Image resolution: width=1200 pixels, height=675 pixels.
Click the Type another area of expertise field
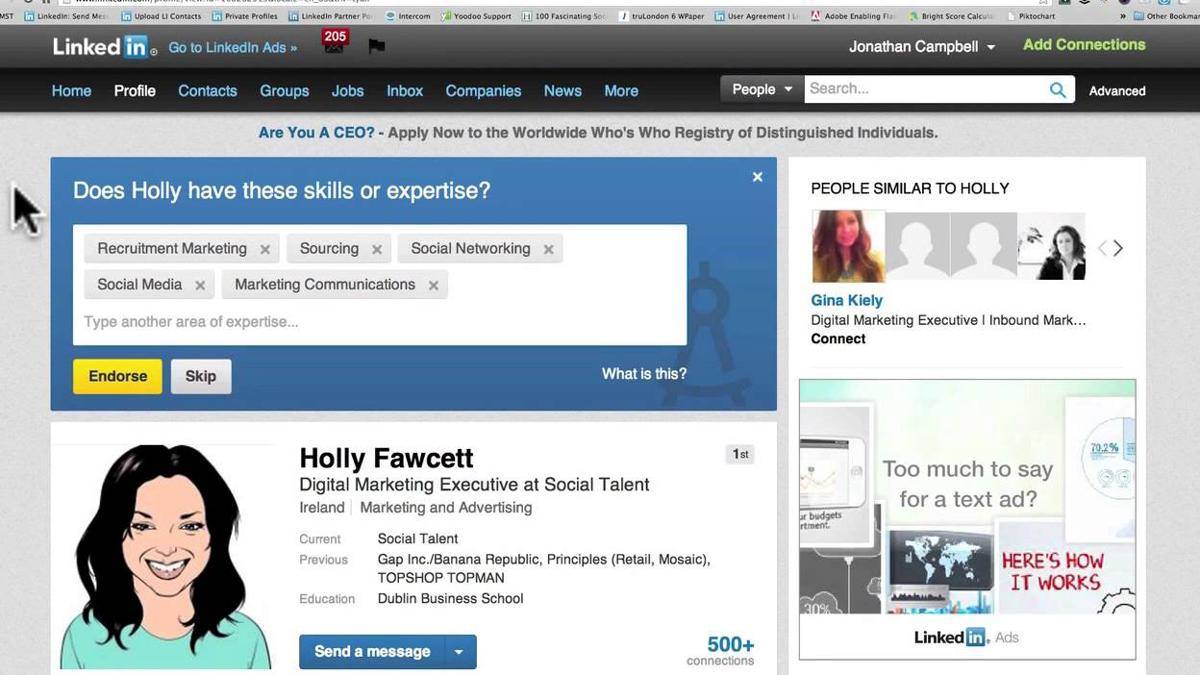380,322
